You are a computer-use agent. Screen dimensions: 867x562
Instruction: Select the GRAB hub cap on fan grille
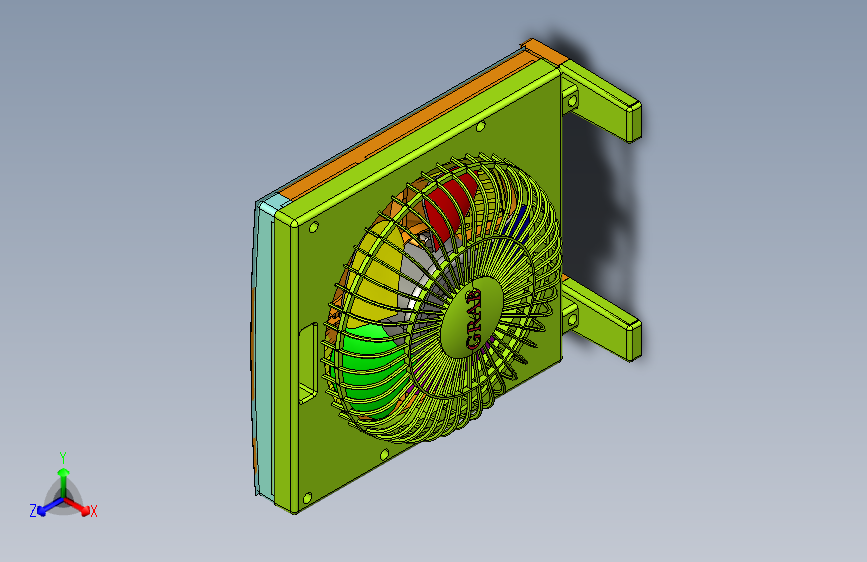click(472, 318)
